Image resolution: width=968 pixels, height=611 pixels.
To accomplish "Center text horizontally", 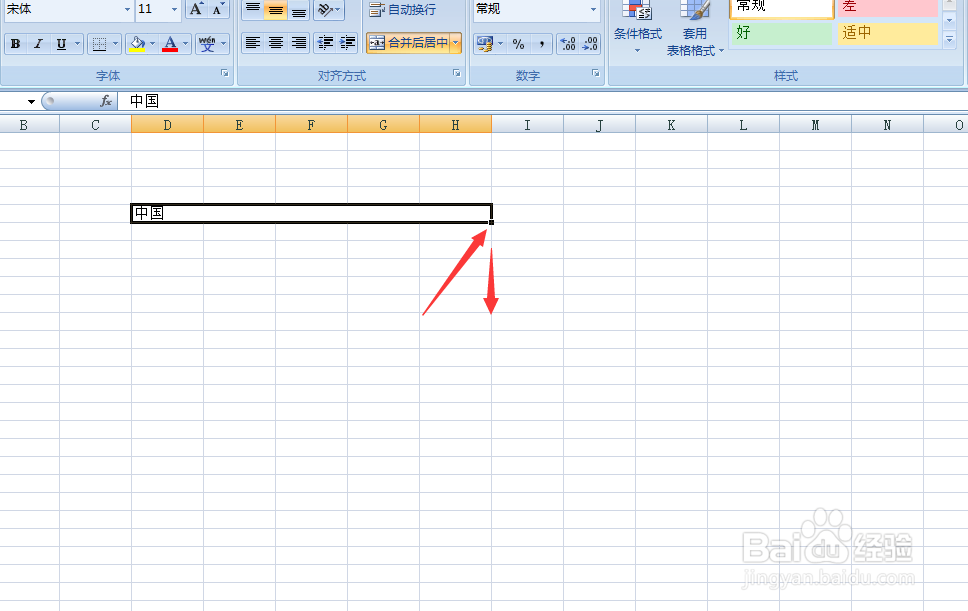I will [x=275, y=43].
